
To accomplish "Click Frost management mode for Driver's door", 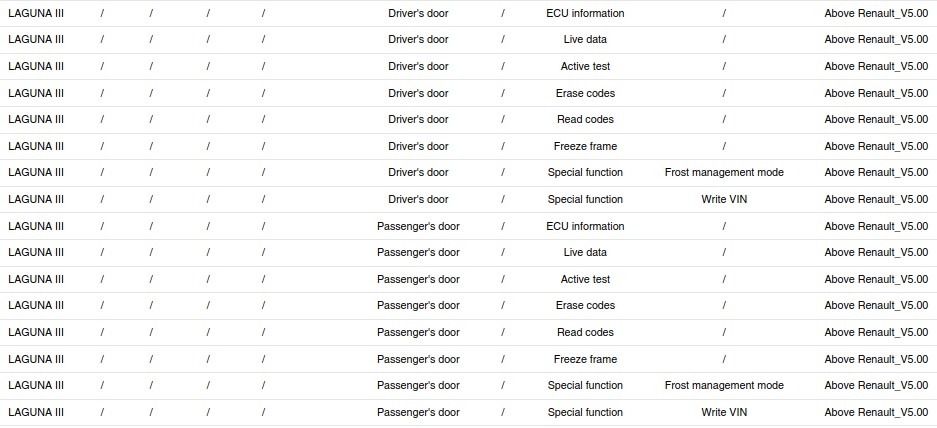I will point(724,172).
